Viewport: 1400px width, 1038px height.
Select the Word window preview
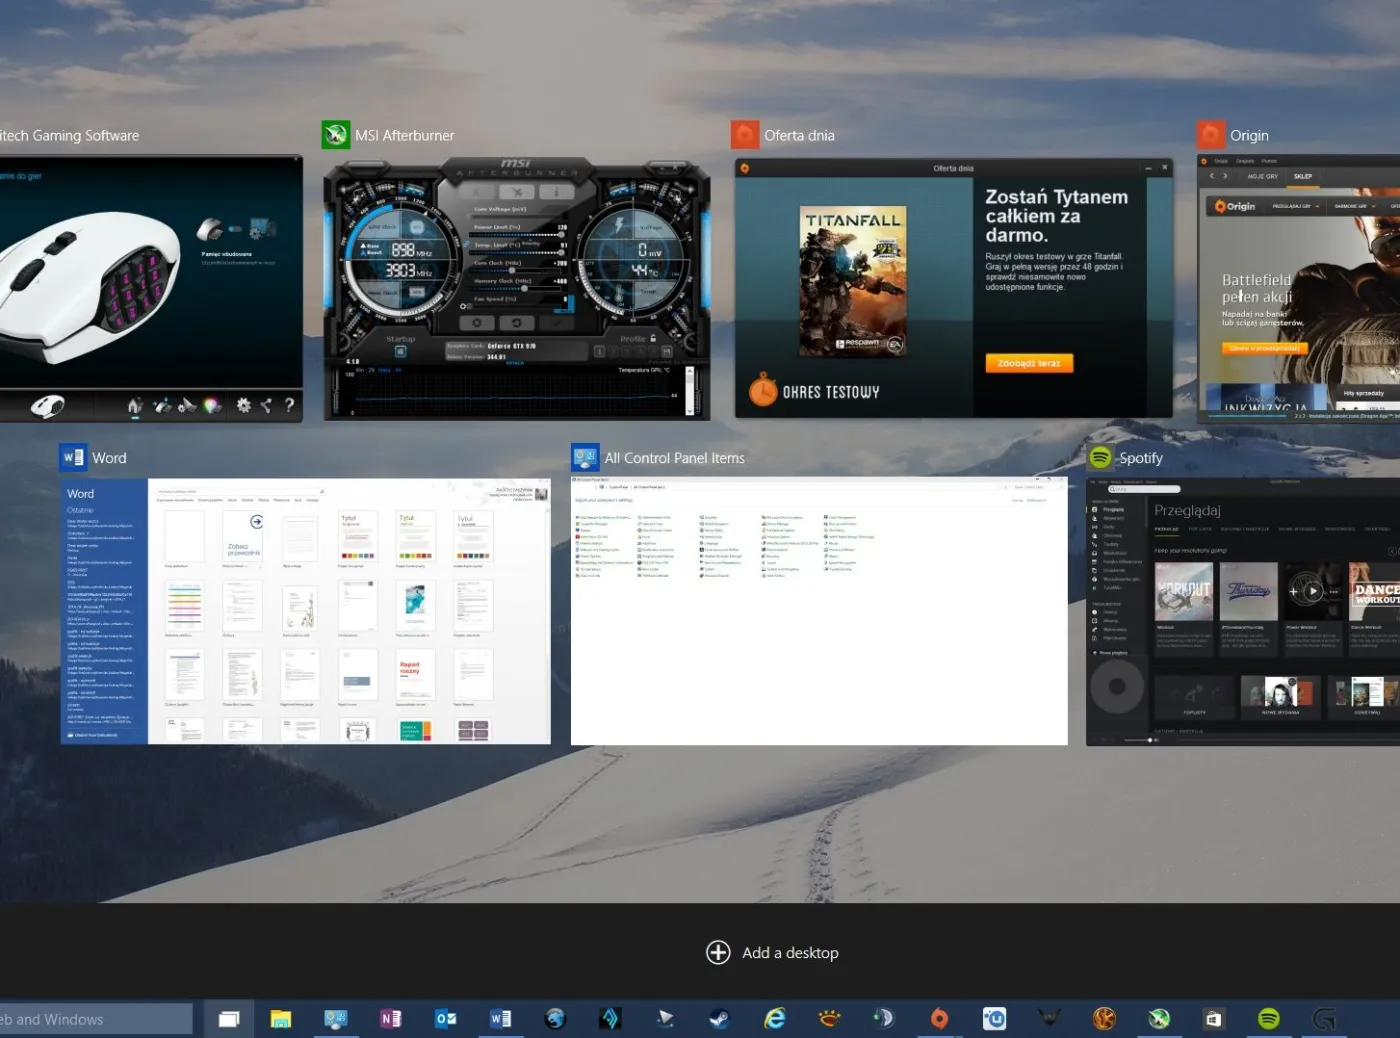point(305,611)
